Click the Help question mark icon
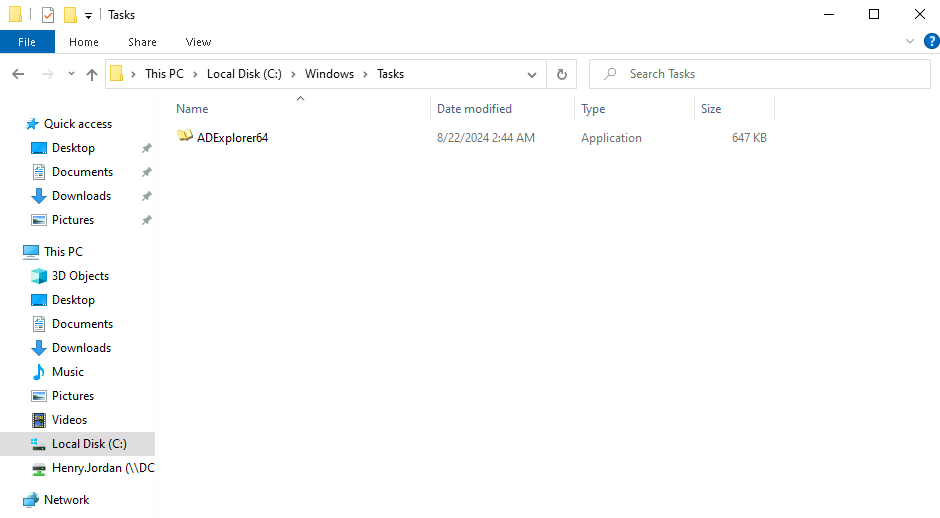The image size is (940, 518). [x=932, y=41]
